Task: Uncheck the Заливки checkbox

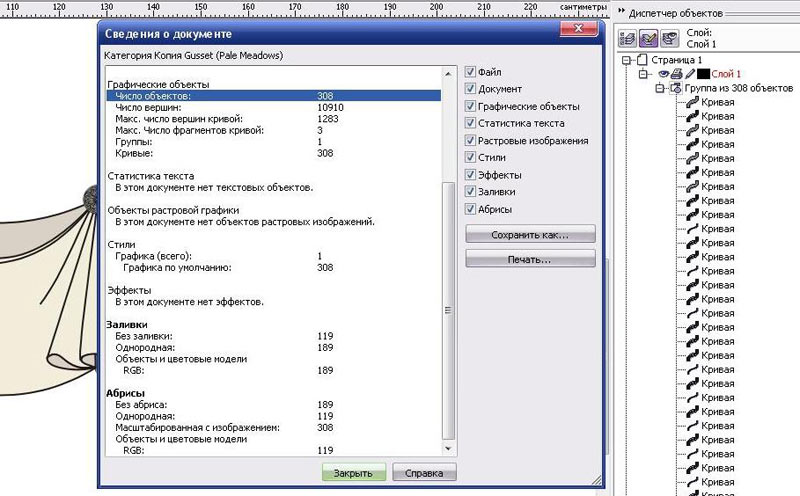Action: (x=471, y=192)
